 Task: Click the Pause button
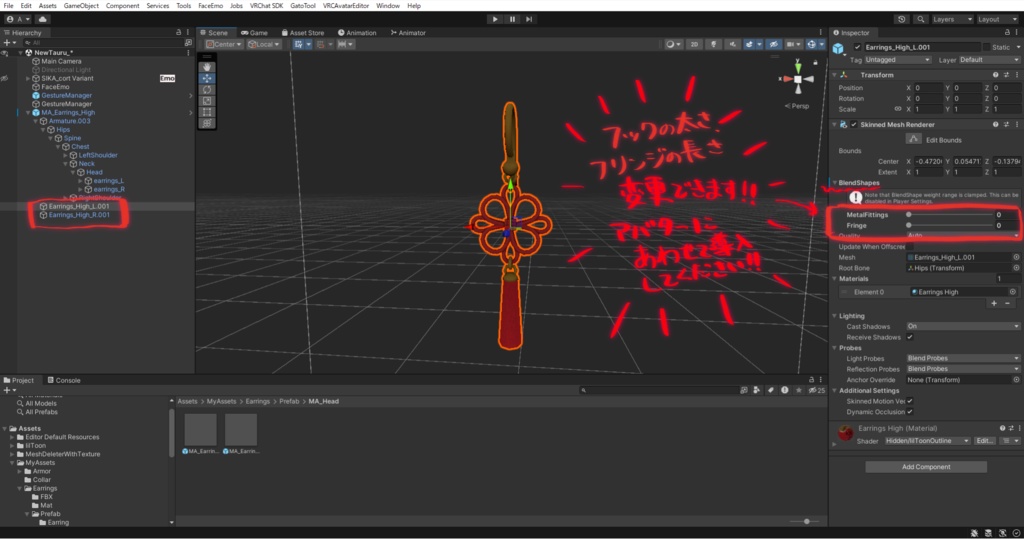tap(512, 19)
